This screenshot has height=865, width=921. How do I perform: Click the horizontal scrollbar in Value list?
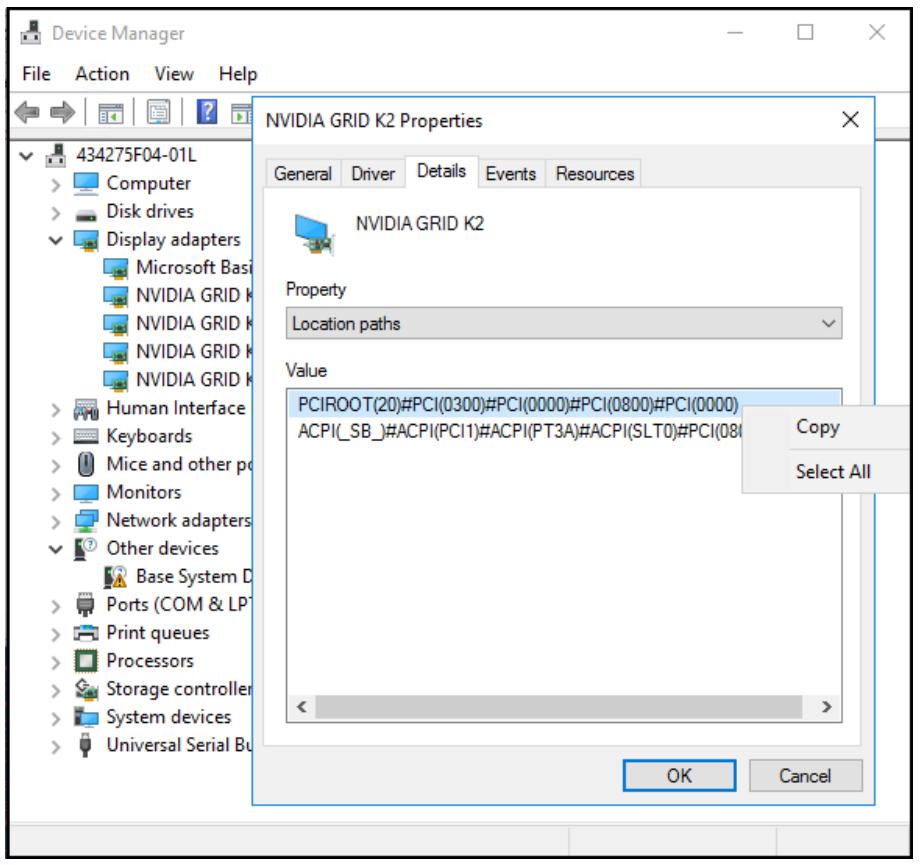tap(558, 706)
